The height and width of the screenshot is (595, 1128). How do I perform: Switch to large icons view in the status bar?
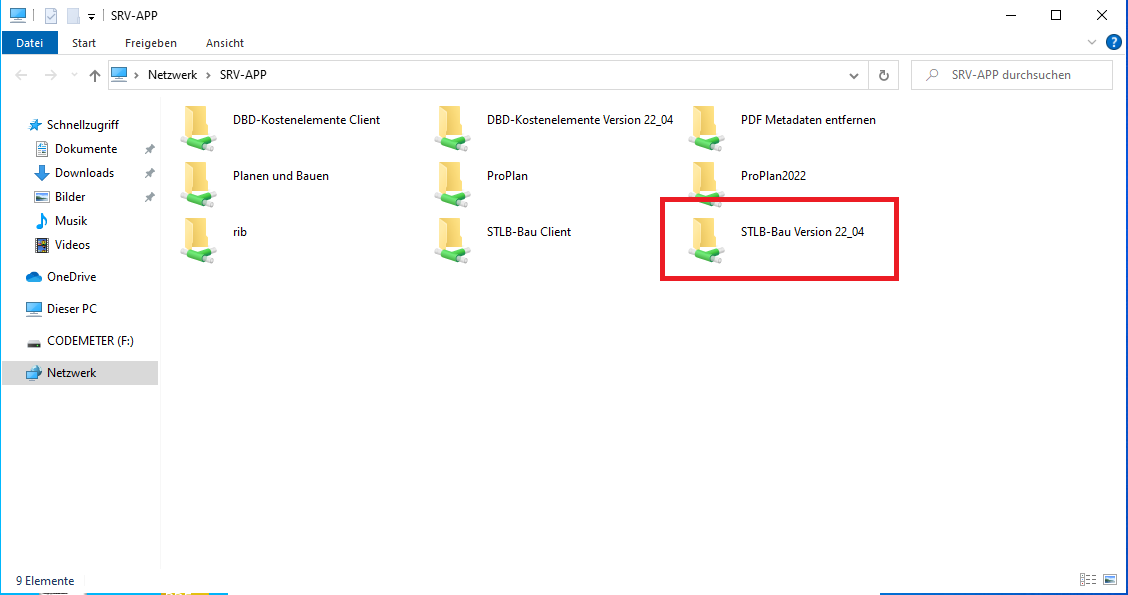[x=1109, y=580]
